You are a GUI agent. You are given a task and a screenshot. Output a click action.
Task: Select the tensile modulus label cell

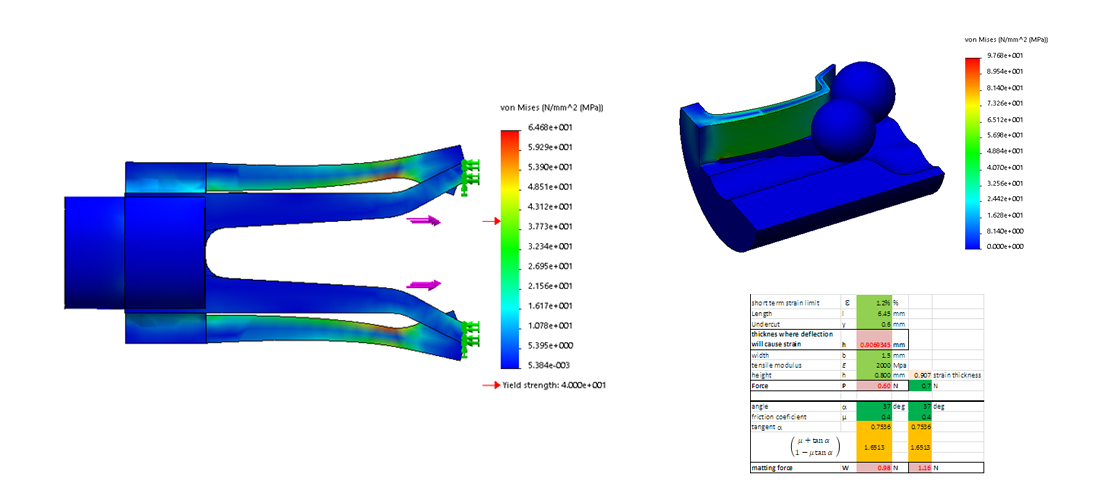tap(796, 365)
